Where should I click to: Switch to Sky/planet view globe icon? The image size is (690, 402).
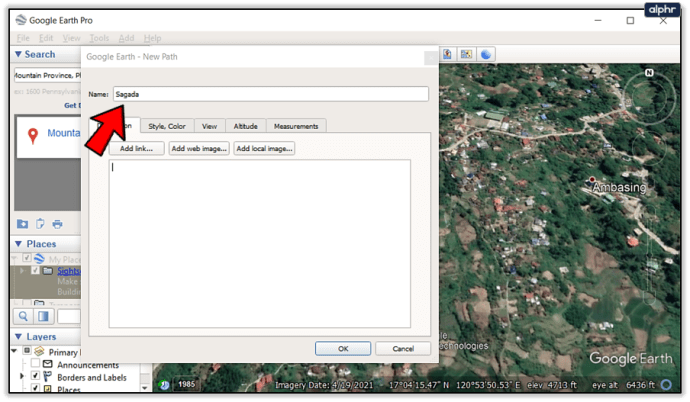point(486,54)
